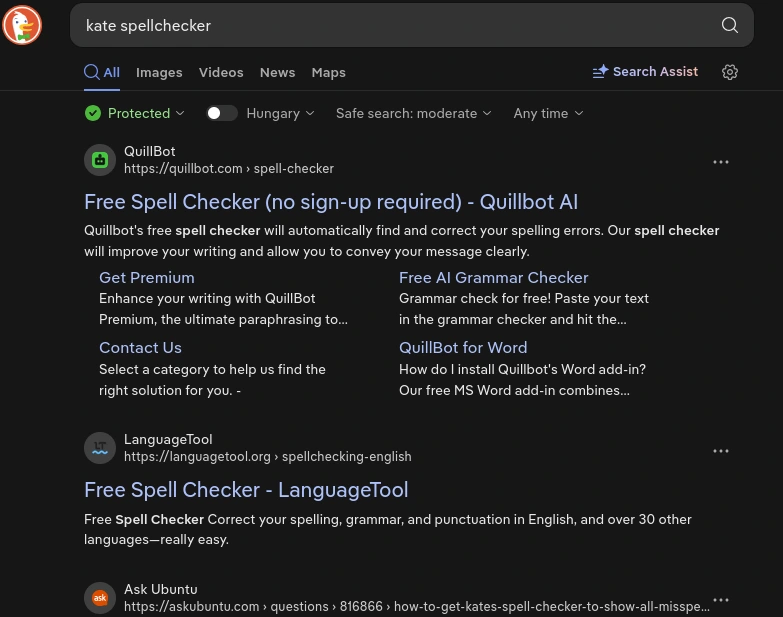Open three-dot menu for QuillBot result
Screen dimensions: 783x617
click(721, 162)
